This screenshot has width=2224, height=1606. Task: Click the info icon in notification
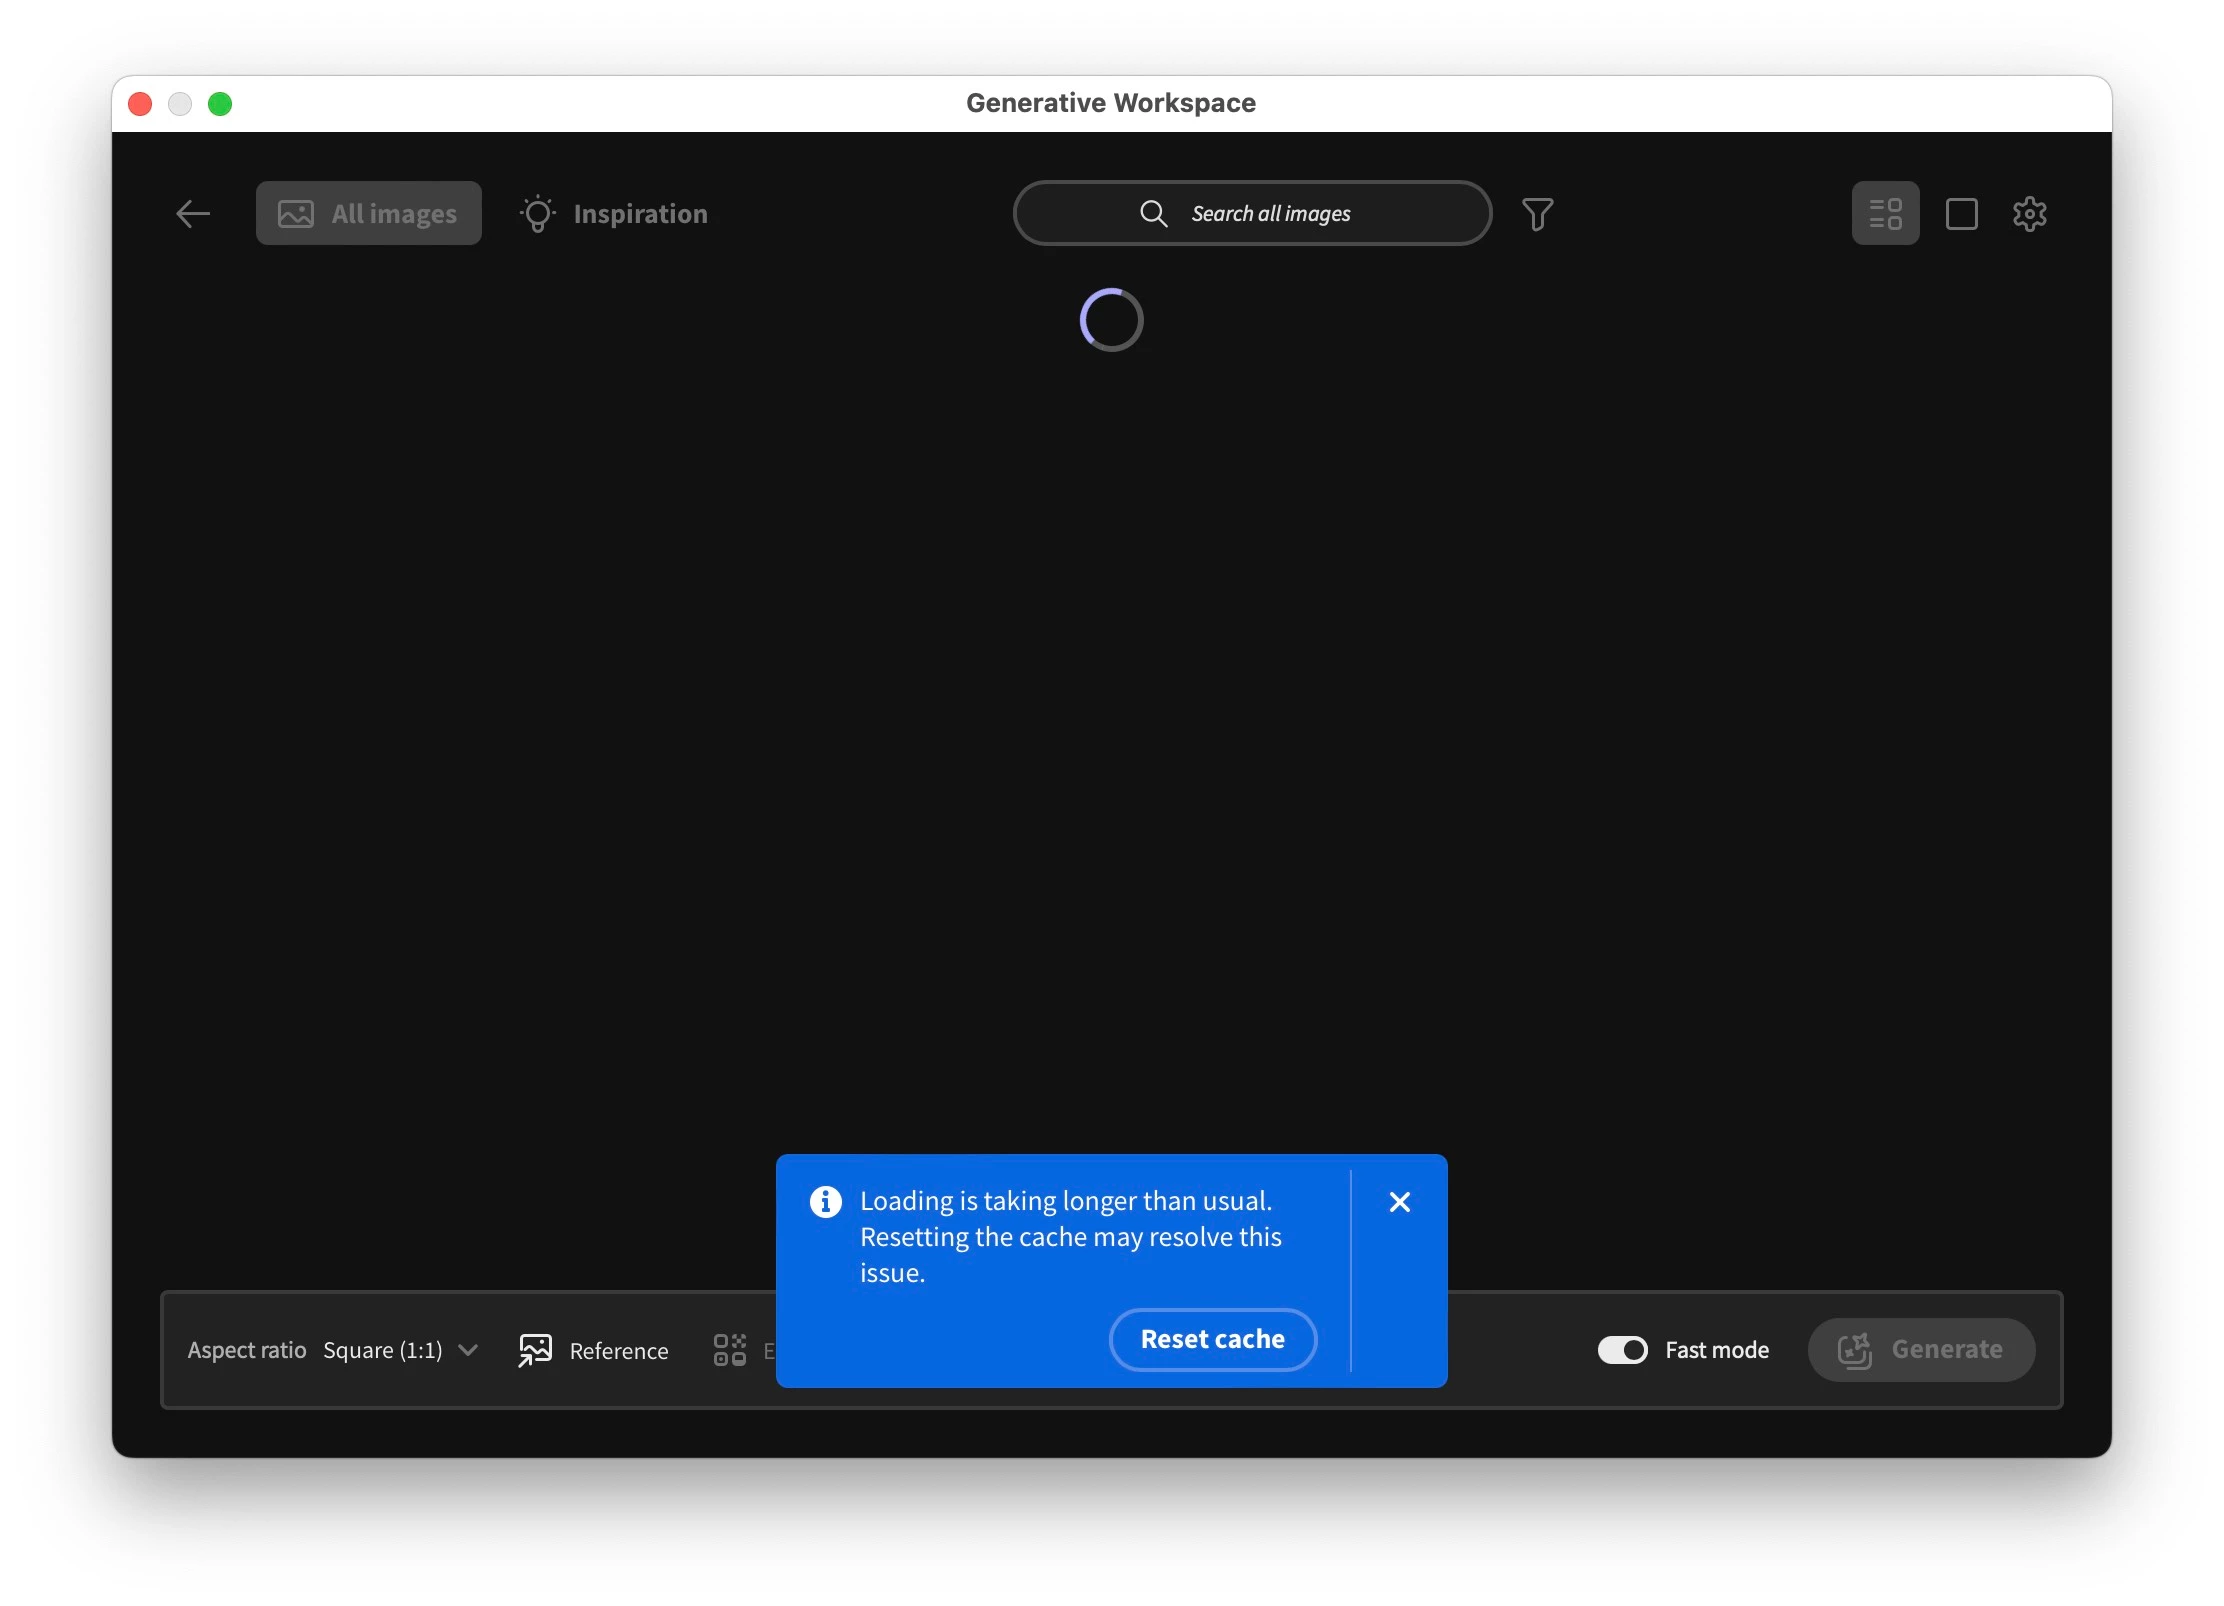pyautogui.click(x=825, y=1201)
